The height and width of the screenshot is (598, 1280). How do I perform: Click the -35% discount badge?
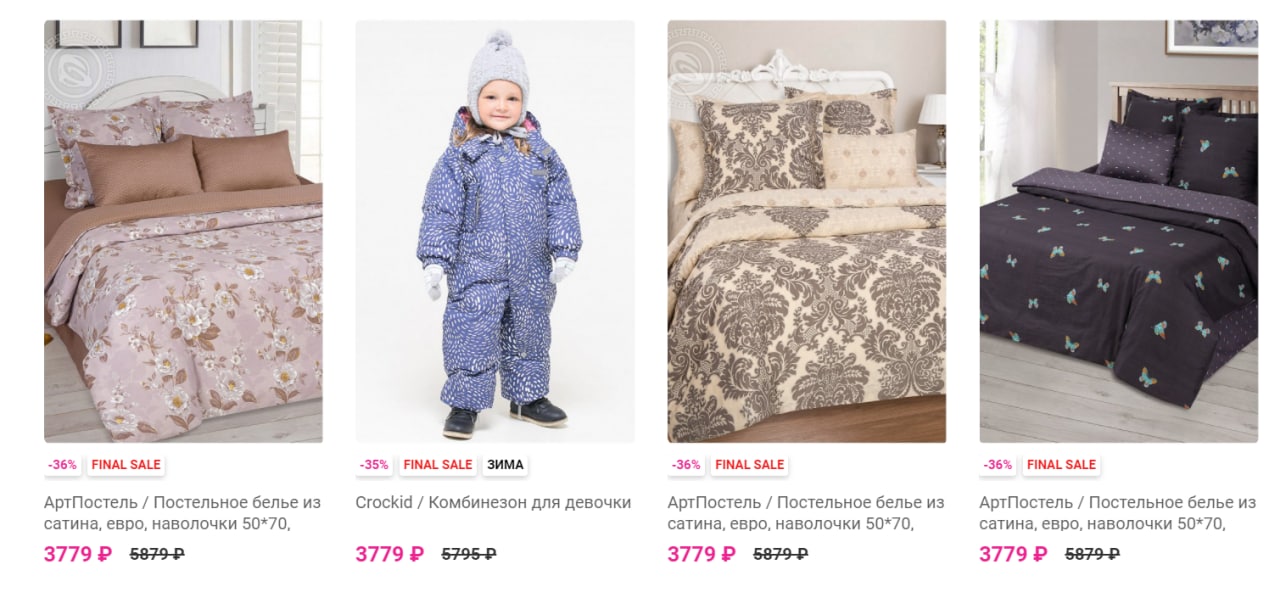[374, 465]
